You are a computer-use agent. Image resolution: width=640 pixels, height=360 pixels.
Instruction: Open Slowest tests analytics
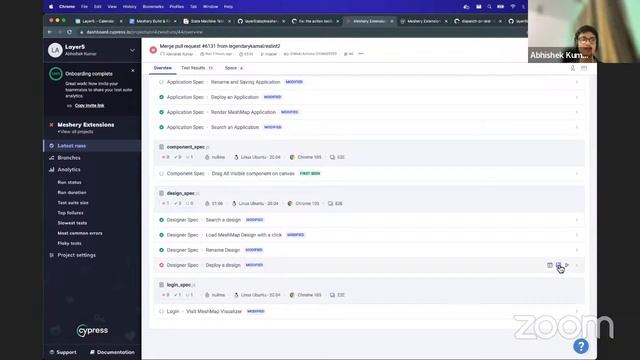(72, 223)
